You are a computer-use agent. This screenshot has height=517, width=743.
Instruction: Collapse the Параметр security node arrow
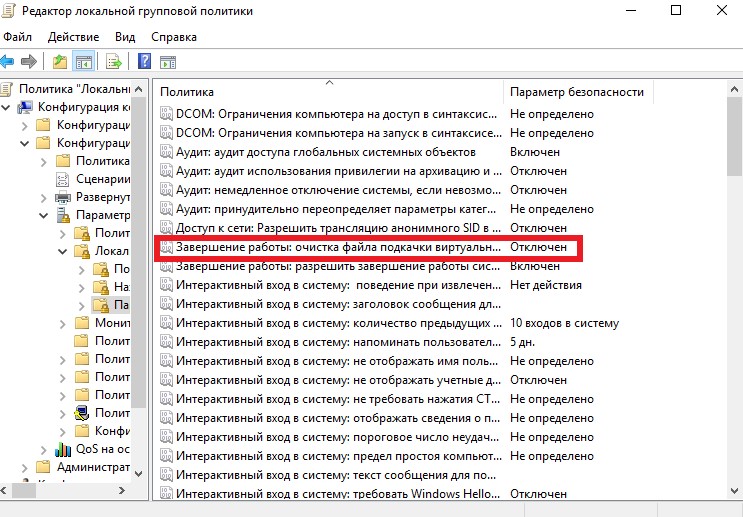tap(44, 216)
